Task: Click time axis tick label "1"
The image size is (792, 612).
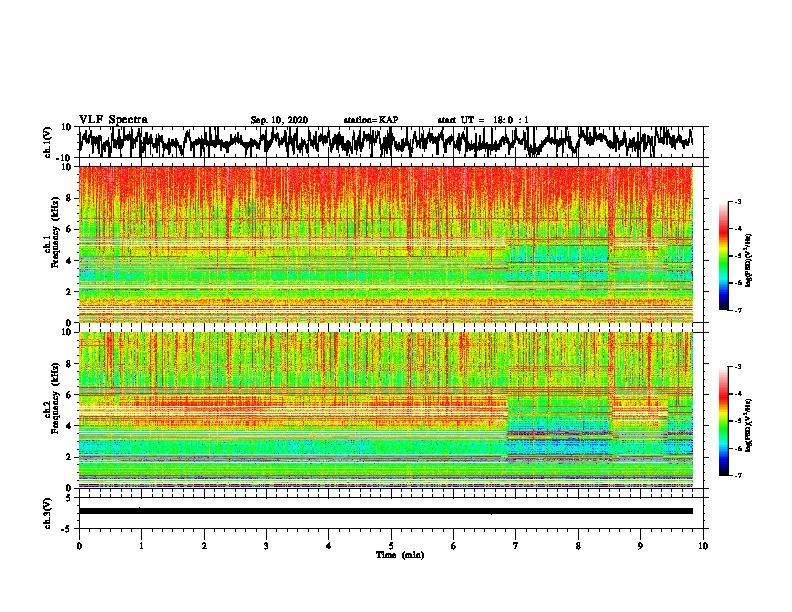Action: point(141,546)
